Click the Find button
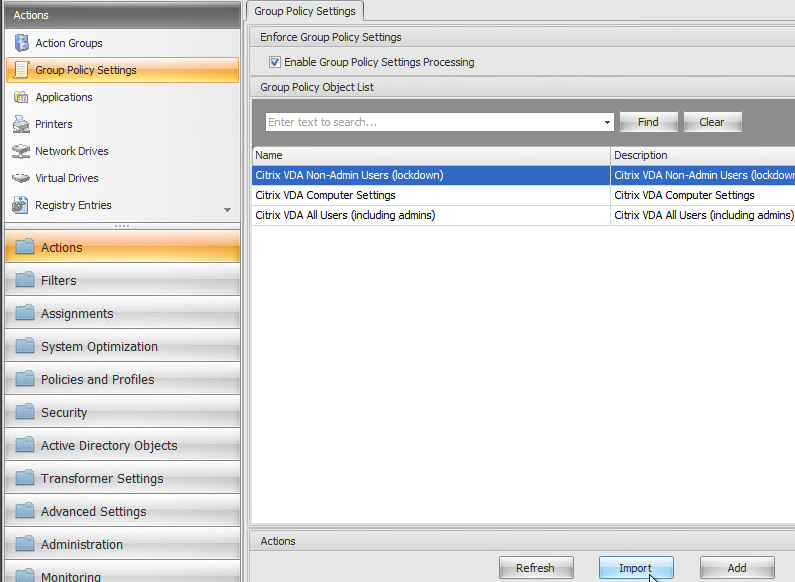The width and height of the screenshot is (795, 582). tap(648, 122)
